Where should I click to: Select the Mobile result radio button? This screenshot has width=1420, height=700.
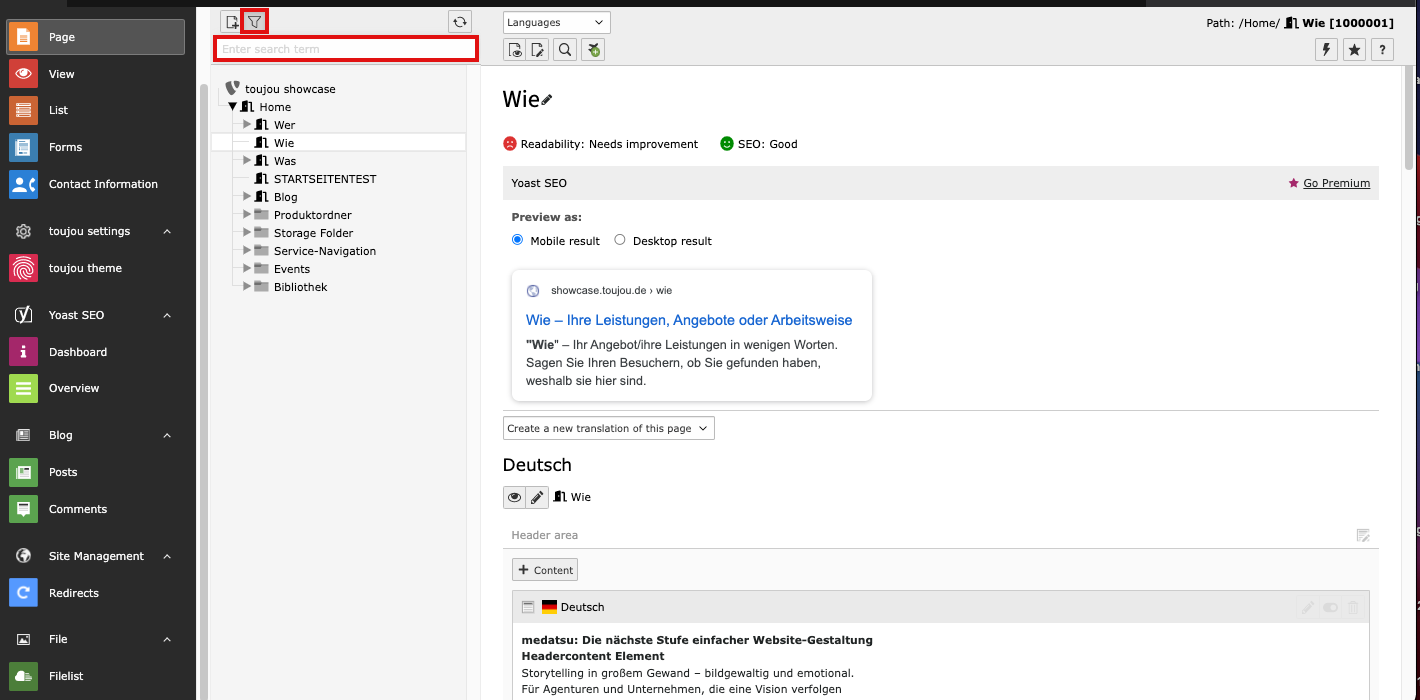(517, 240)
